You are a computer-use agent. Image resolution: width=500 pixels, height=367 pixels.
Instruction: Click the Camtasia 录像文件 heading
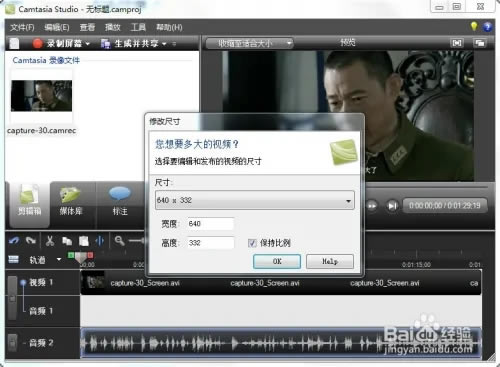[x=46, y=60]
